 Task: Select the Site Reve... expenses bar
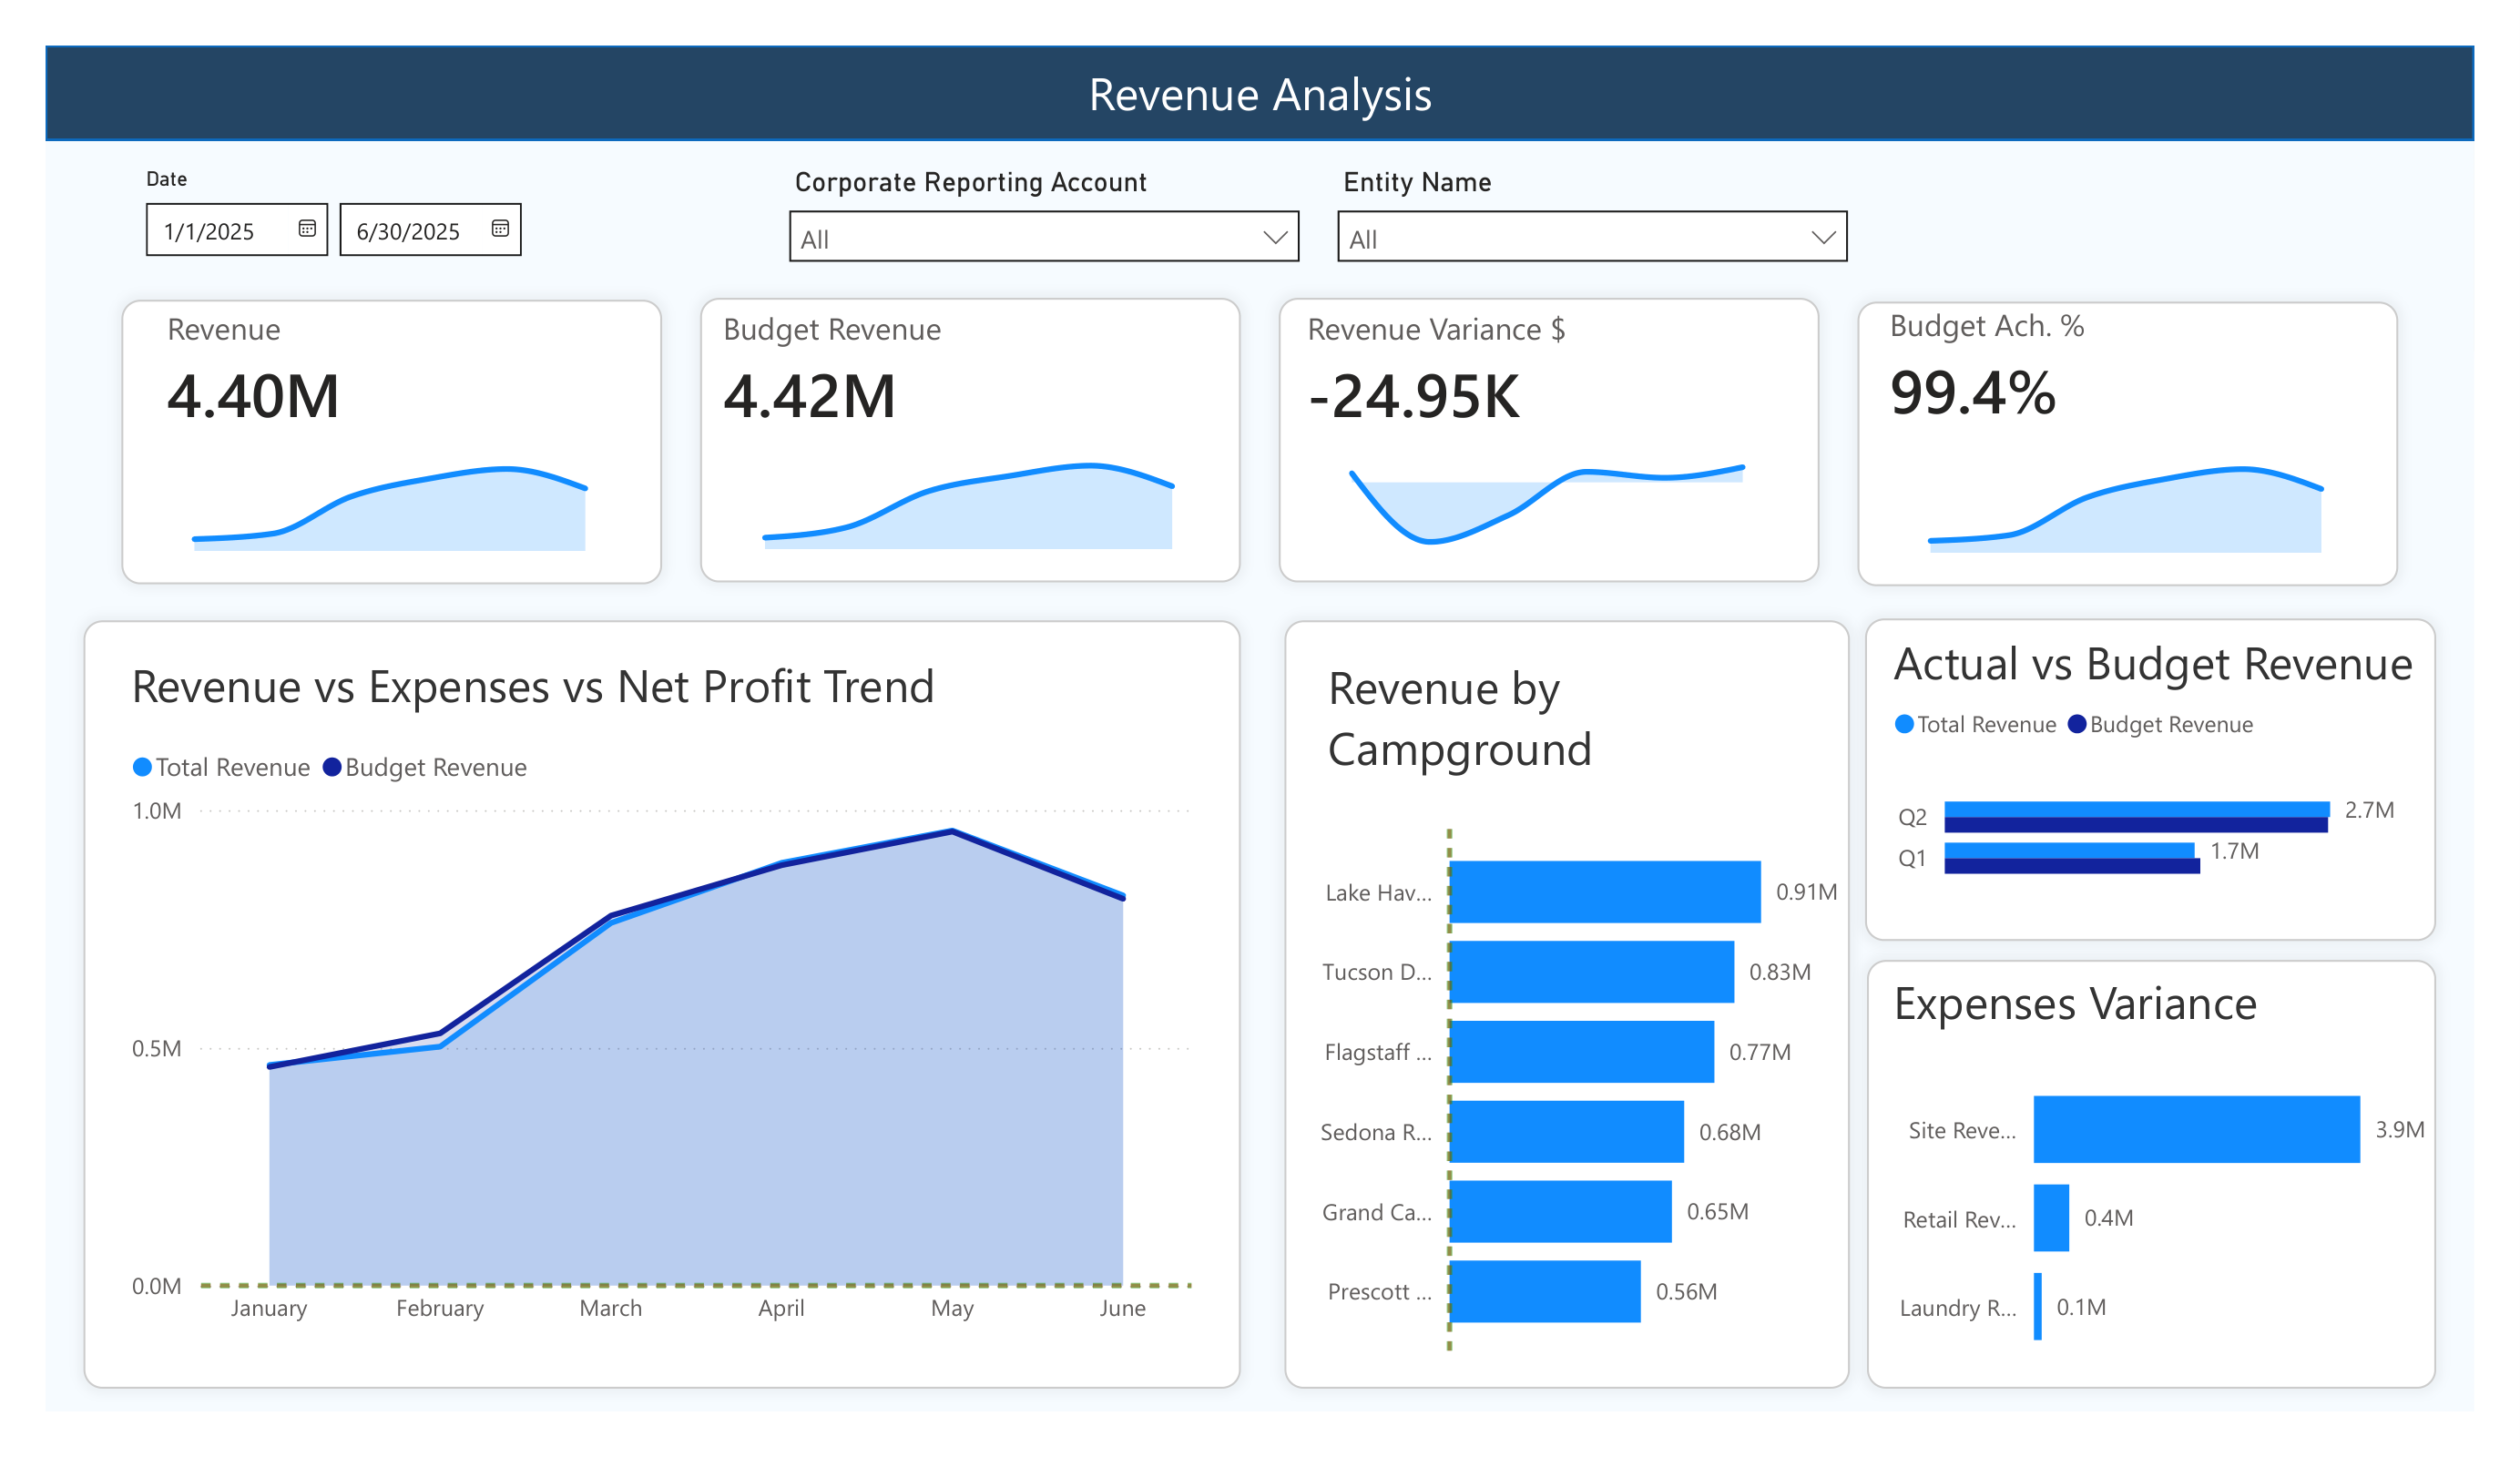coord(2197,1130)
